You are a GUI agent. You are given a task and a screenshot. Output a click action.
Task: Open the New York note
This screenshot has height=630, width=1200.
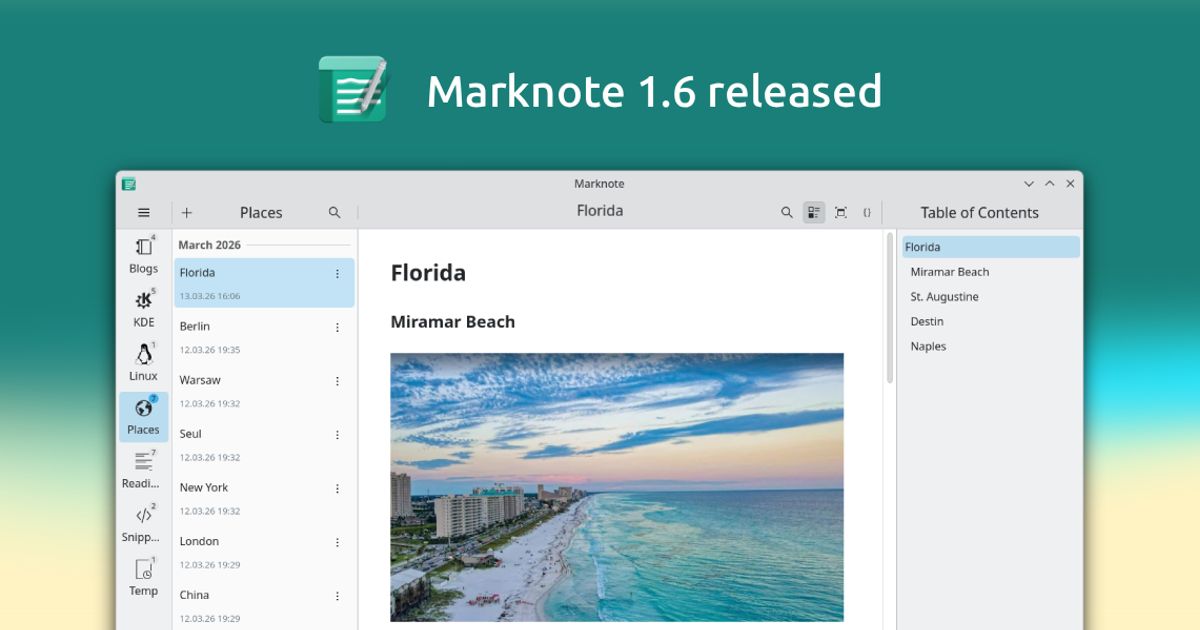264,498
